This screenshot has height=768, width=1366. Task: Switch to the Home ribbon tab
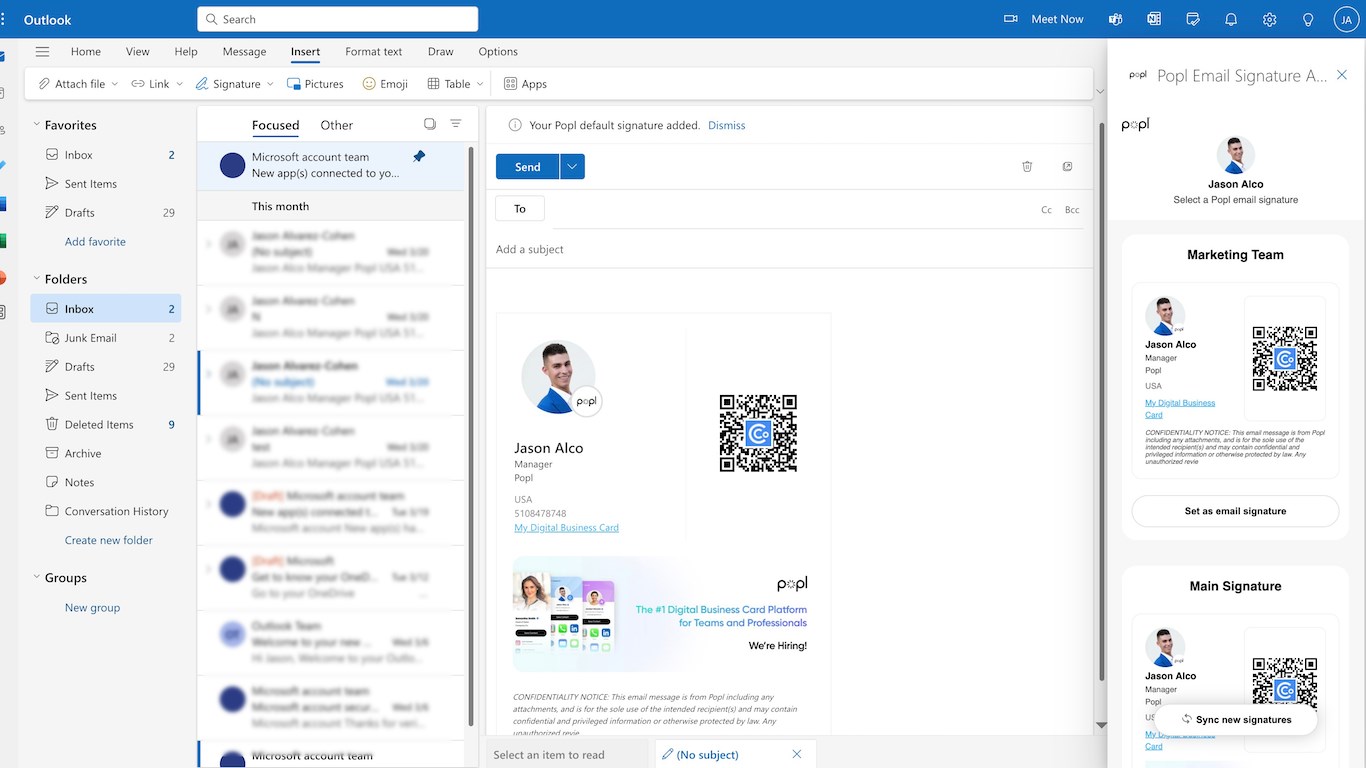point(86,52)
